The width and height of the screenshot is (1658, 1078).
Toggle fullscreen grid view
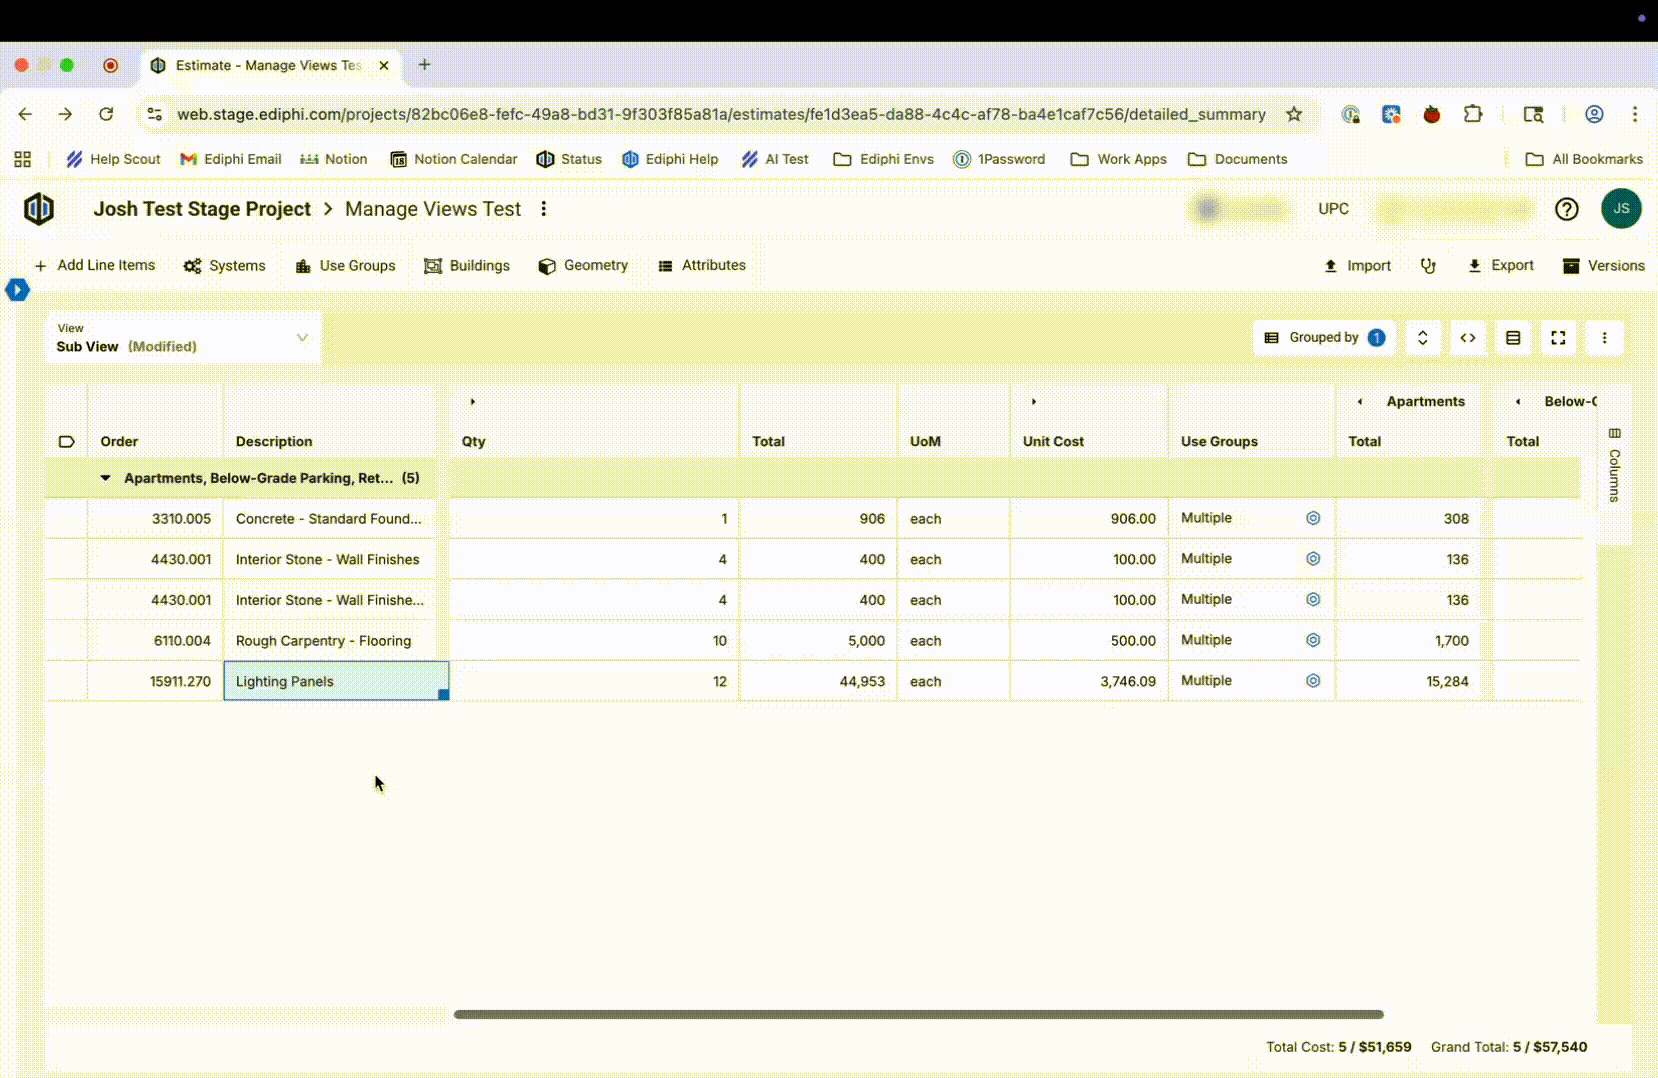coord(1558,338)
